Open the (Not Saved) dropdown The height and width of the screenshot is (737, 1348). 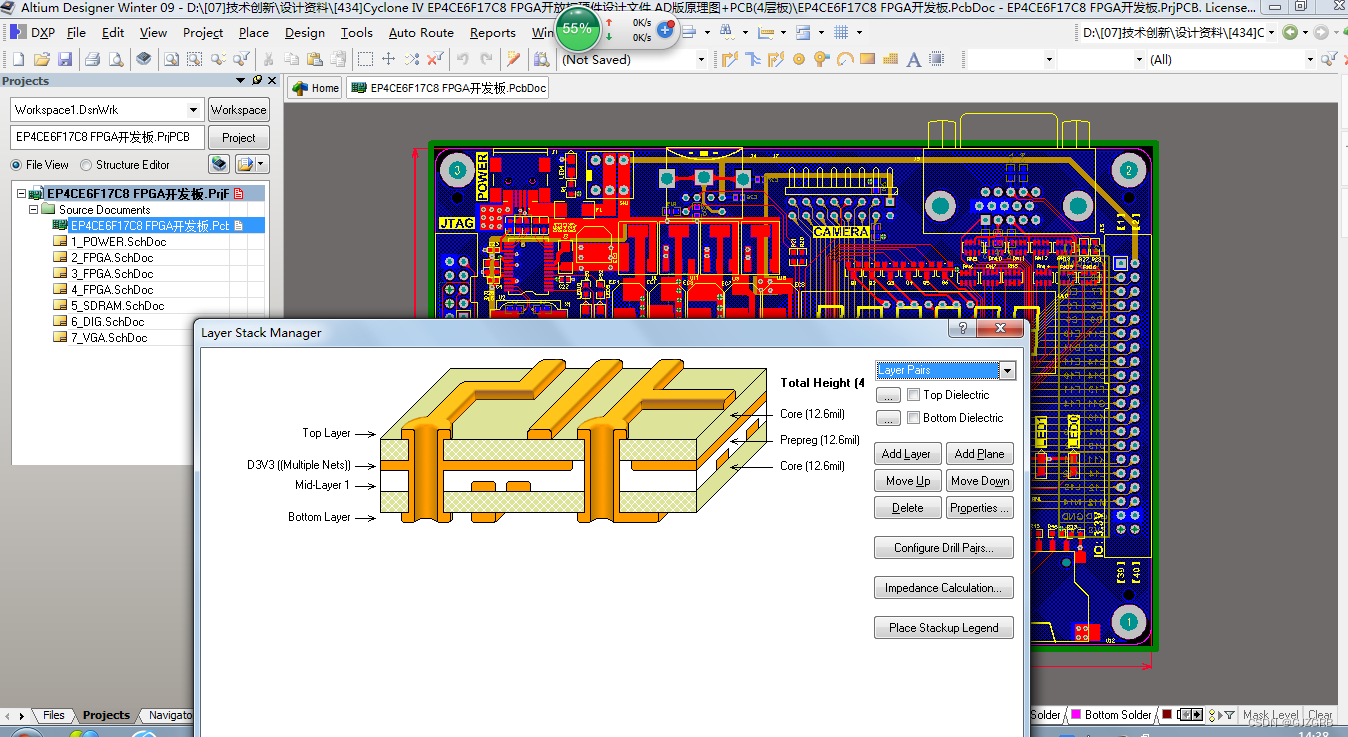pos(701,60)
